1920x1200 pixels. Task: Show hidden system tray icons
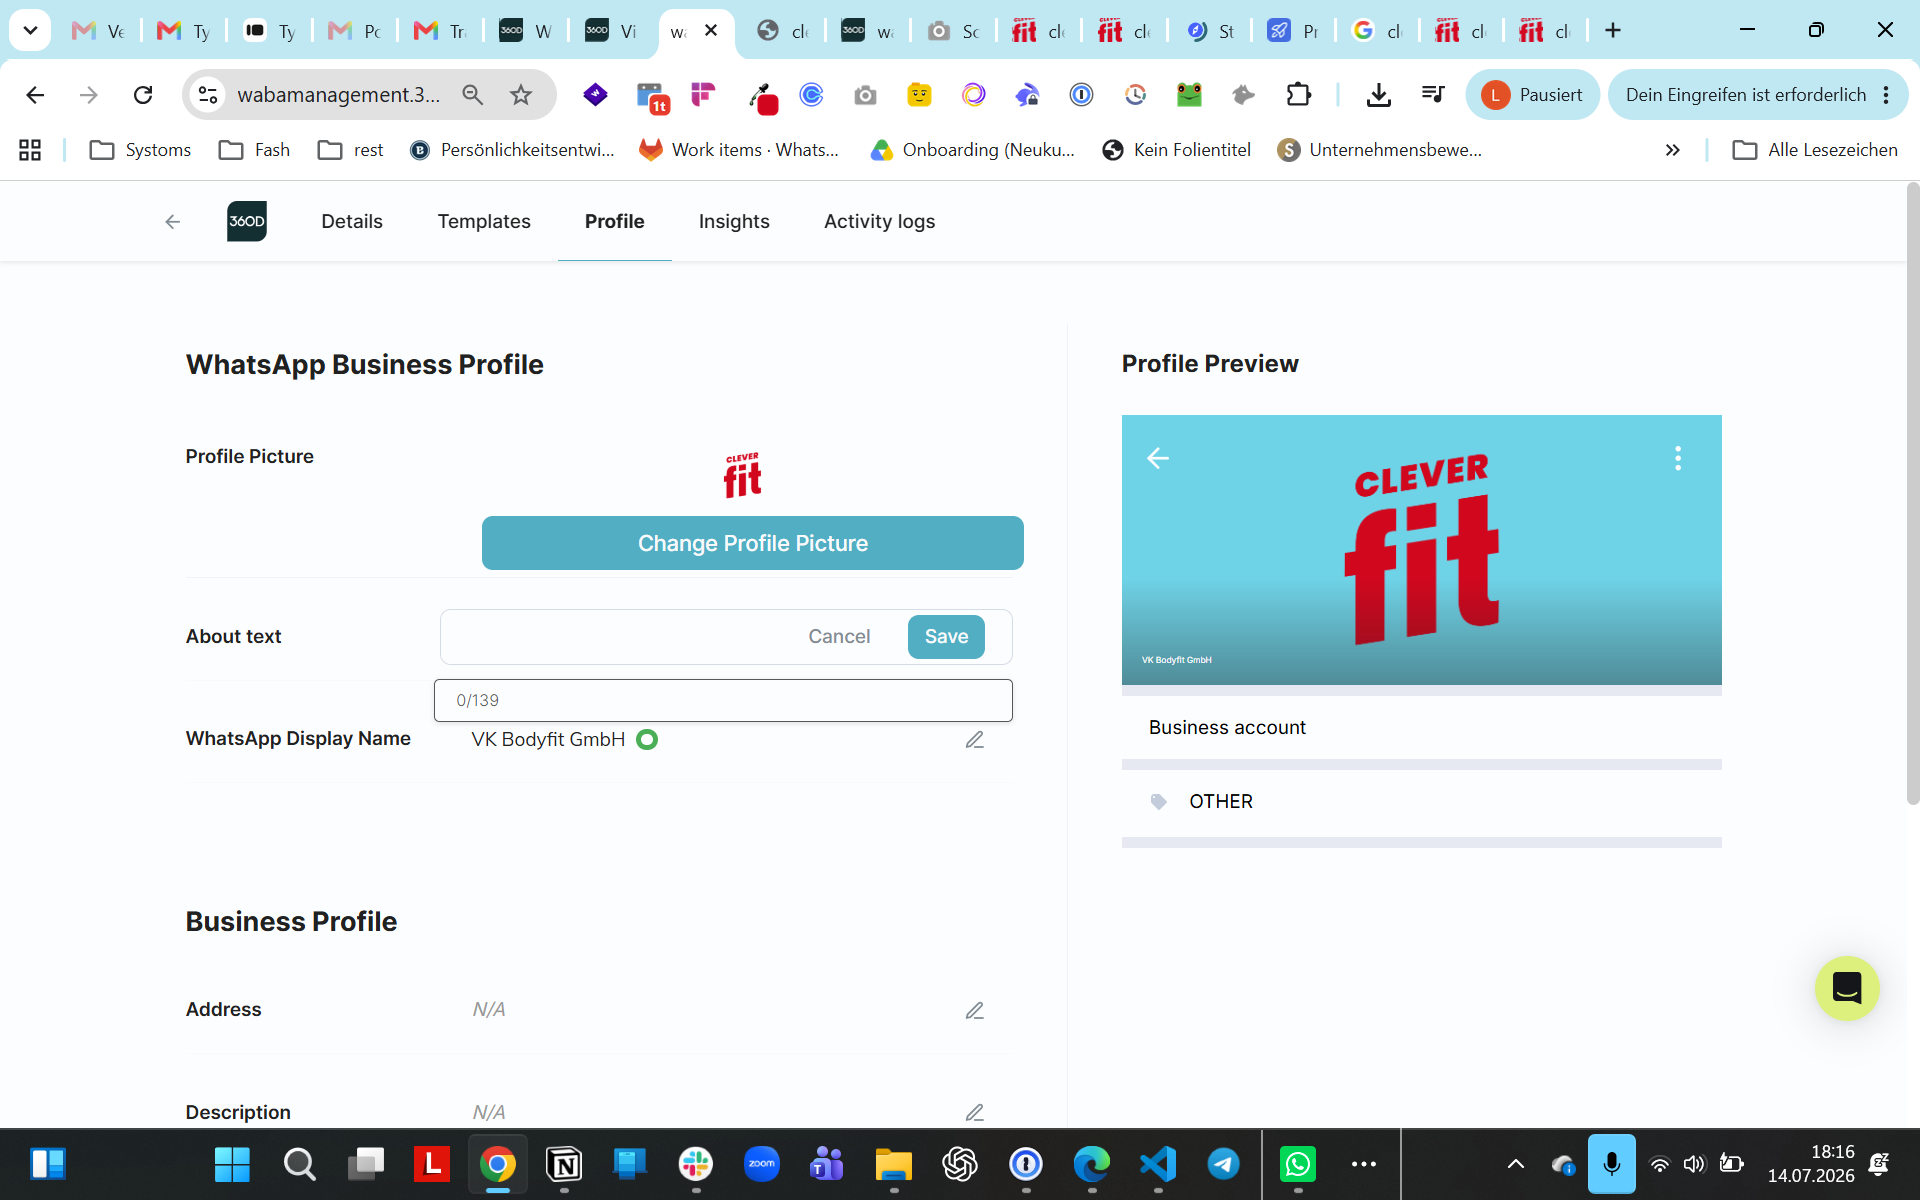(x=1516, y=1164)
